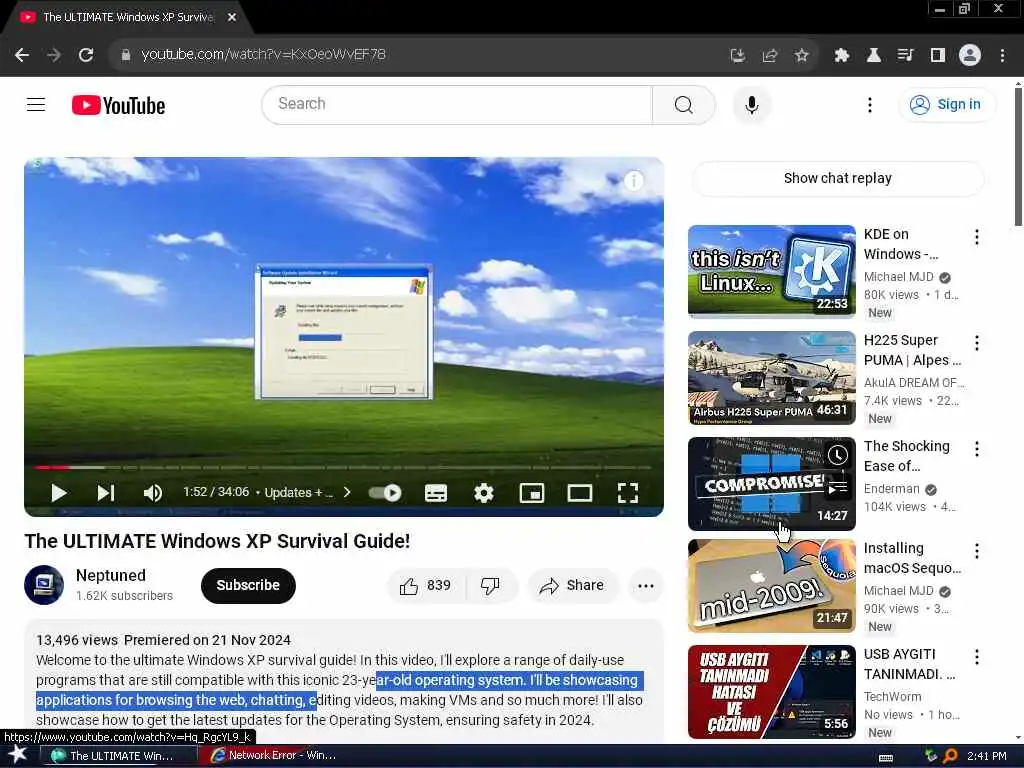Open Installing macOS Sequoia video thumbnail

tap(771, 586)
